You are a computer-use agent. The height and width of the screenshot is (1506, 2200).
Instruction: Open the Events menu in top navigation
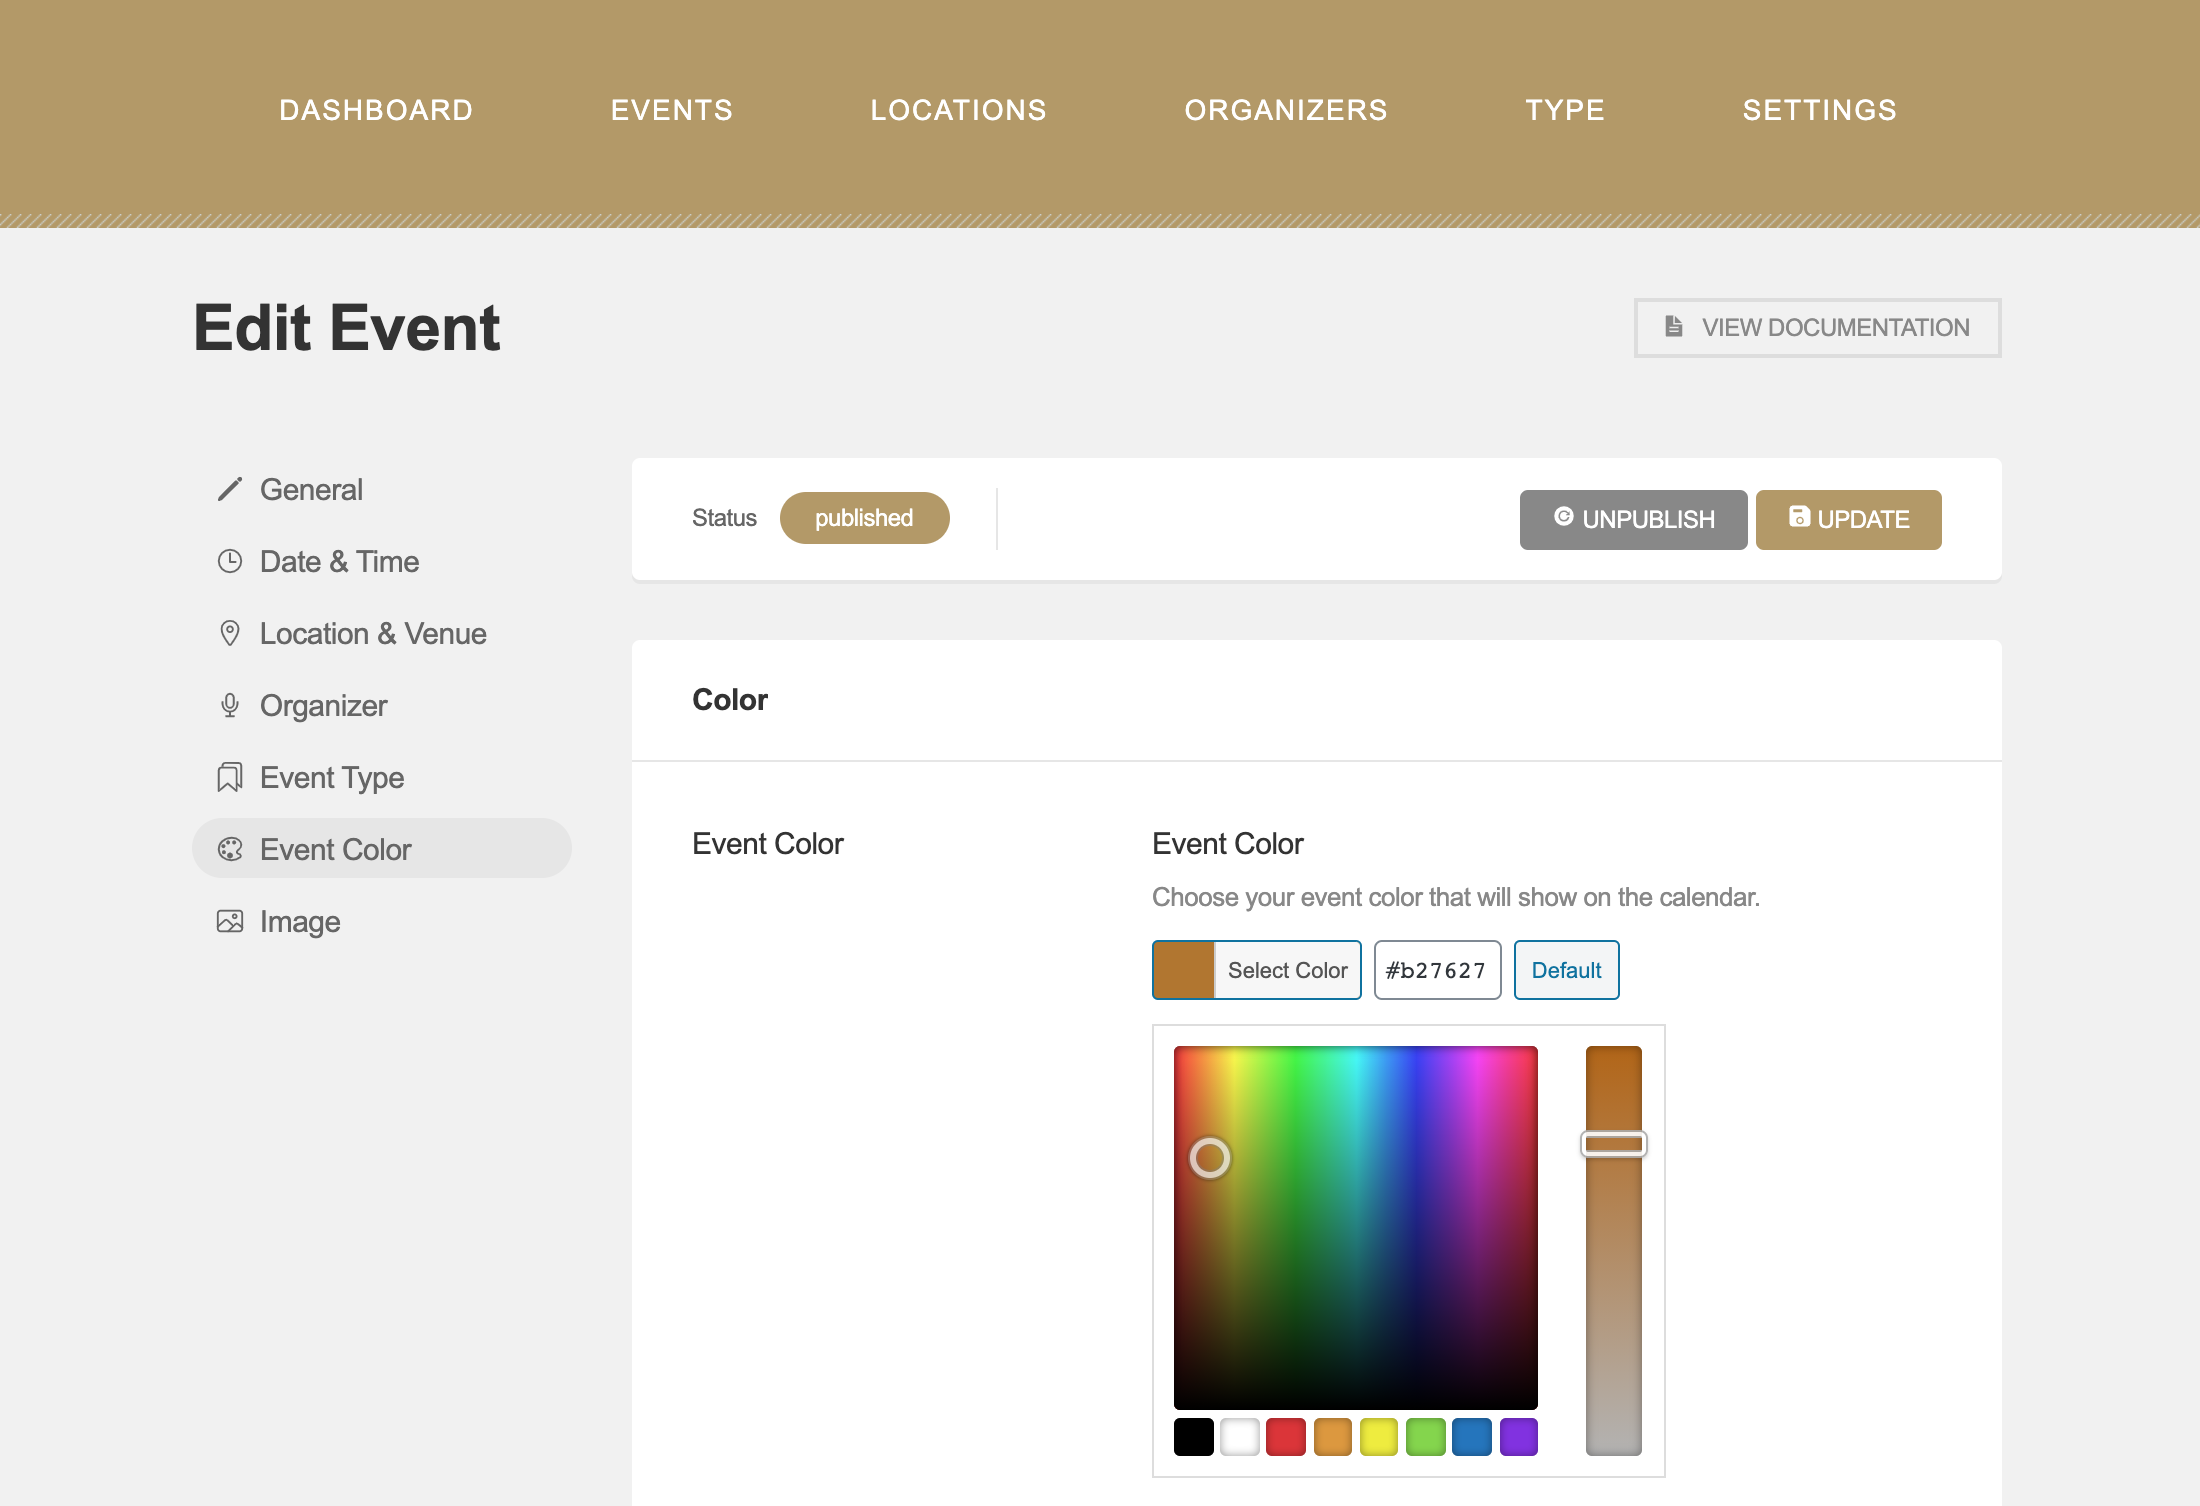[672, 110]
